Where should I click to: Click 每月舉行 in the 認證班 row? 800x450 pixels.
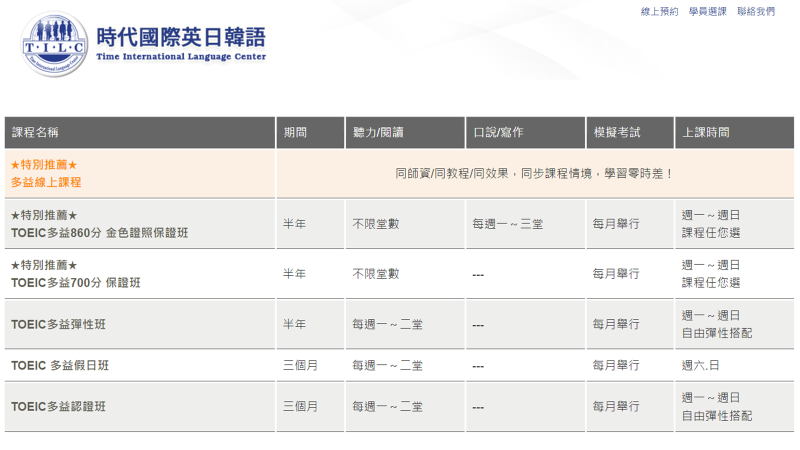[x=616, y=407]
